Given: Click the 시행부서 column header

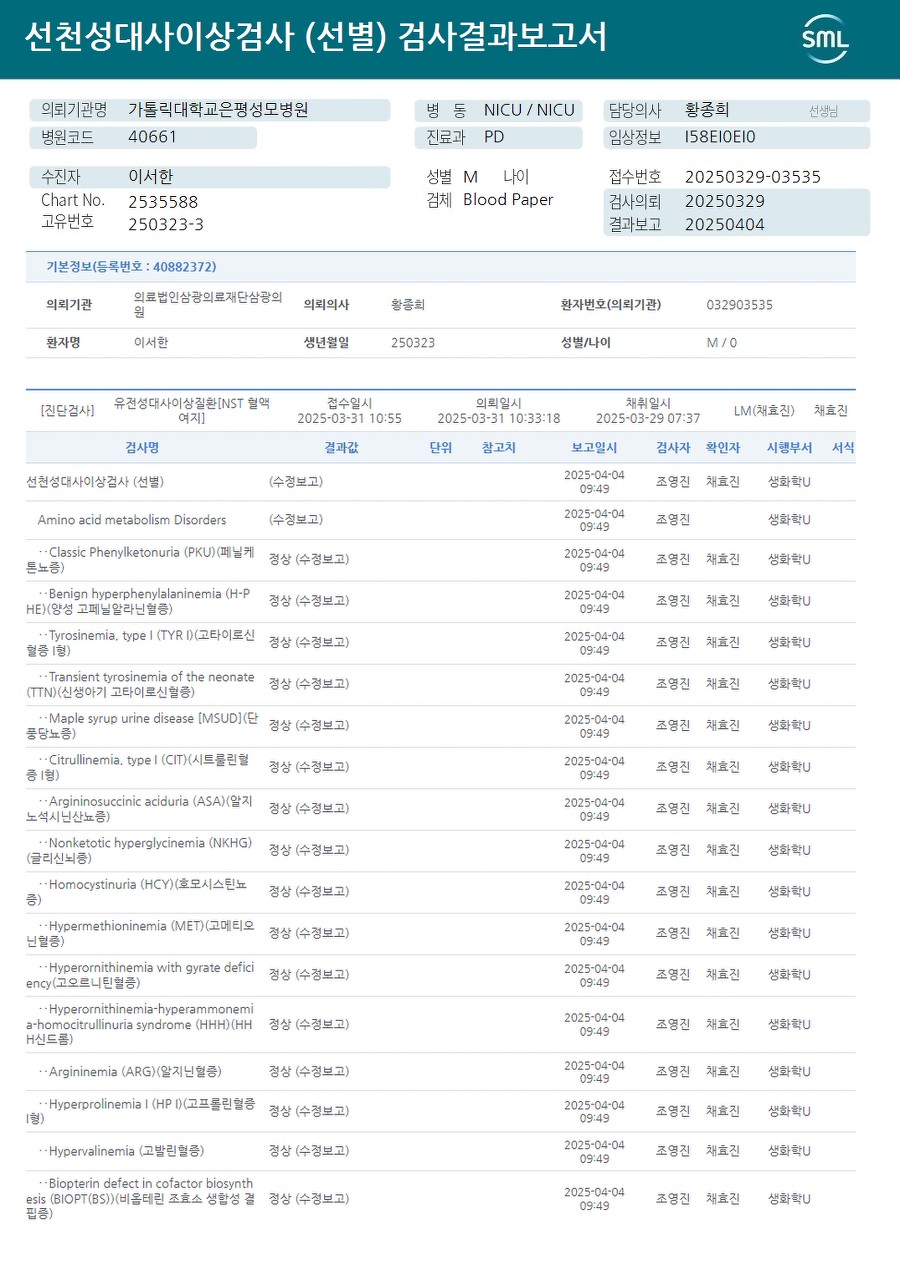Looking at the screenshot, I should click(789, 448).
